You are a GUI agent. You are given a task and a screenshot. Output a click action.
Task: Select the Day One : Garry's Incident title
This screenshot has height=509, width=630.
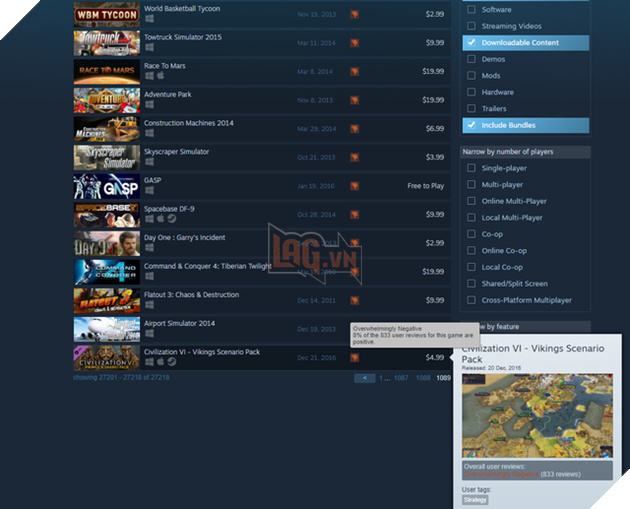[x=184, y=237]
